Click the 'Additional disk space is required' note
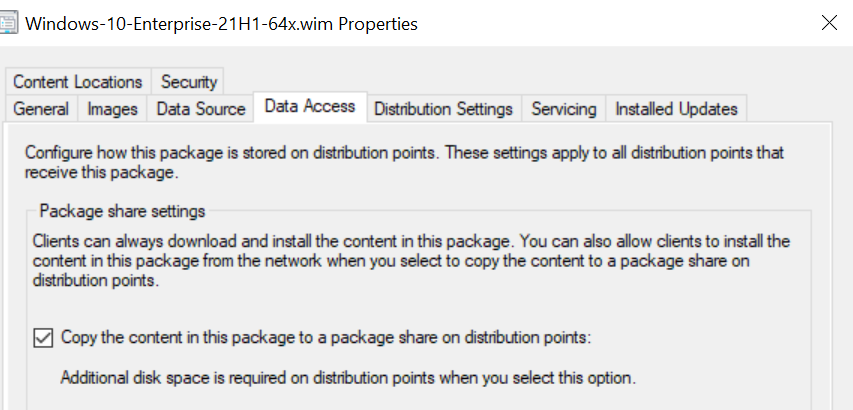The image size is (853, 410). click(348, 377)
